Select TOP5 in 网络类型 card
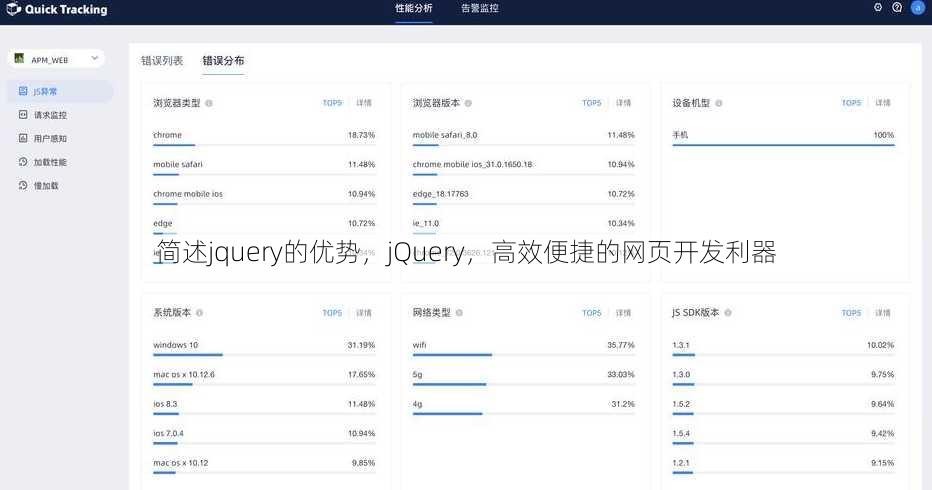This screenshot has width=932, height=490. (x=591, y=313)
